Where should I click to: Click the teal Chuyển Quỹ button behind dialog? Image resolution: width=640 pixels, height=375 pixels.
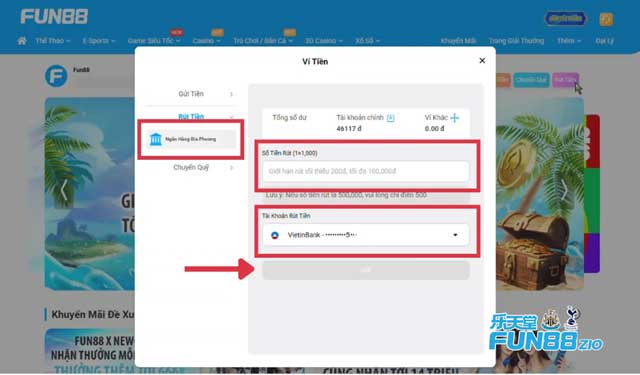tap(531, 80)
